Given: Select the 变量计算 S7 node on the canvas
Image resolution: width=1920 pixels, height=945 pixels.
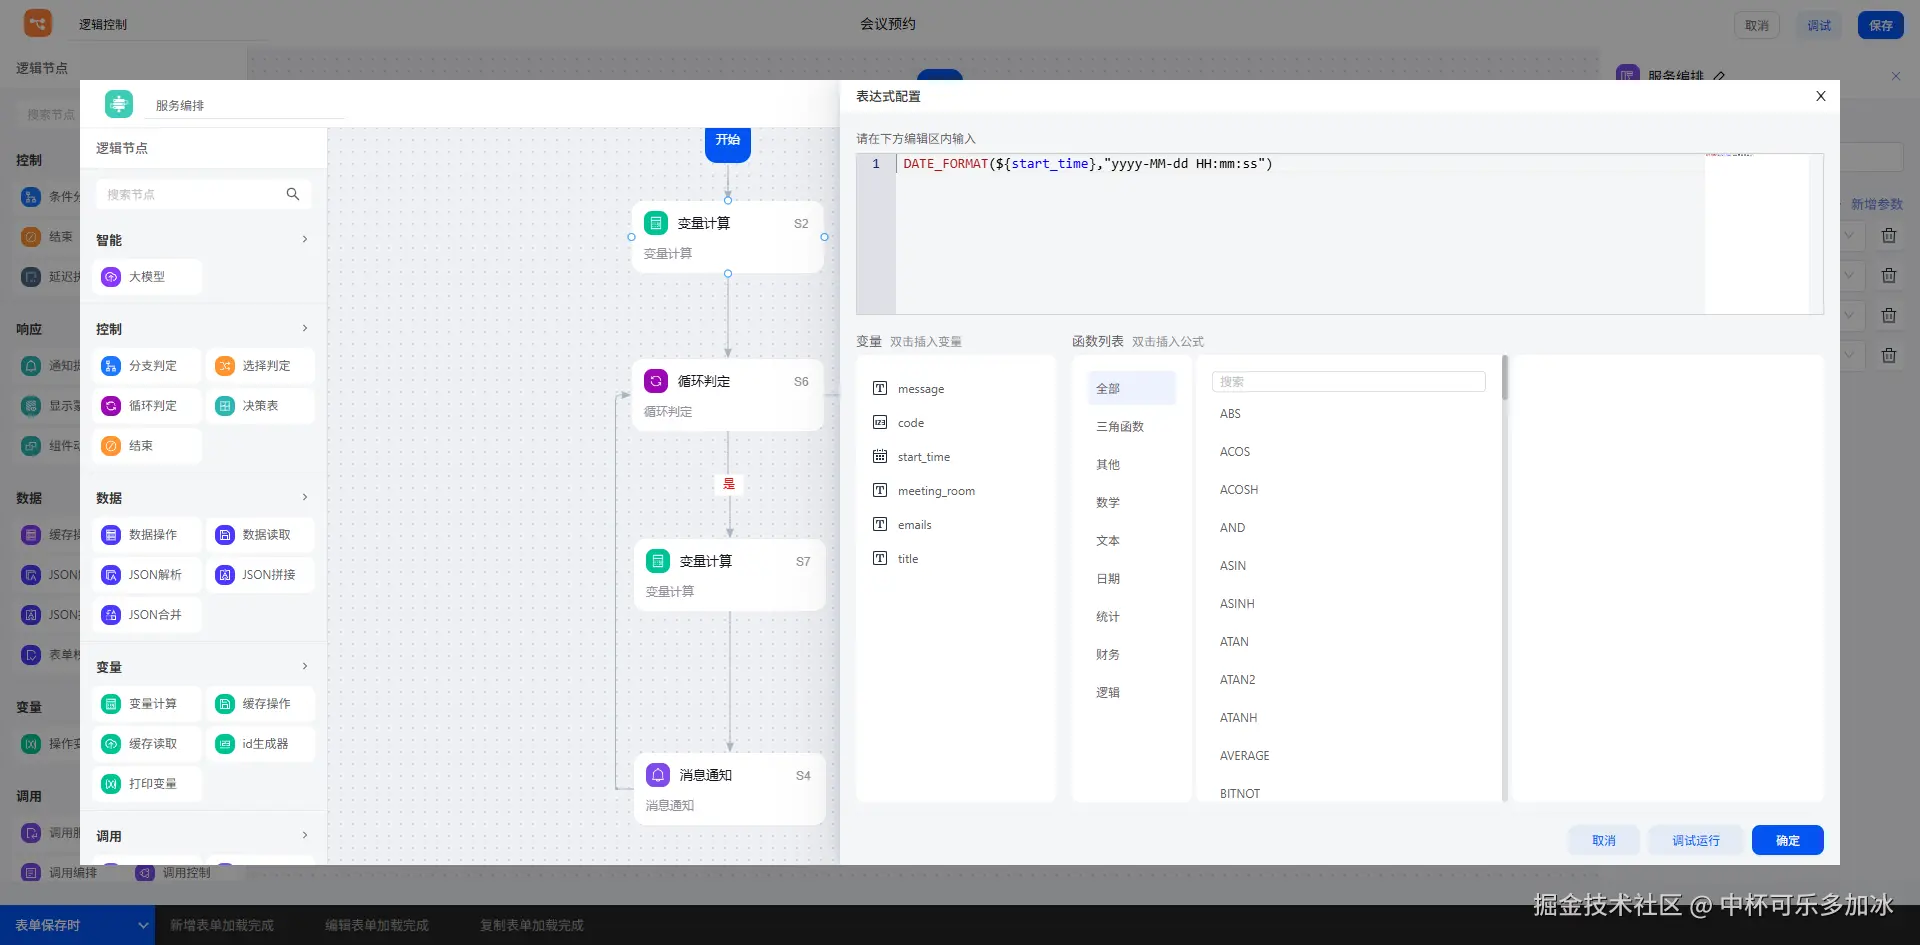Looking at the screenshot, I should (x=729, y=575).
